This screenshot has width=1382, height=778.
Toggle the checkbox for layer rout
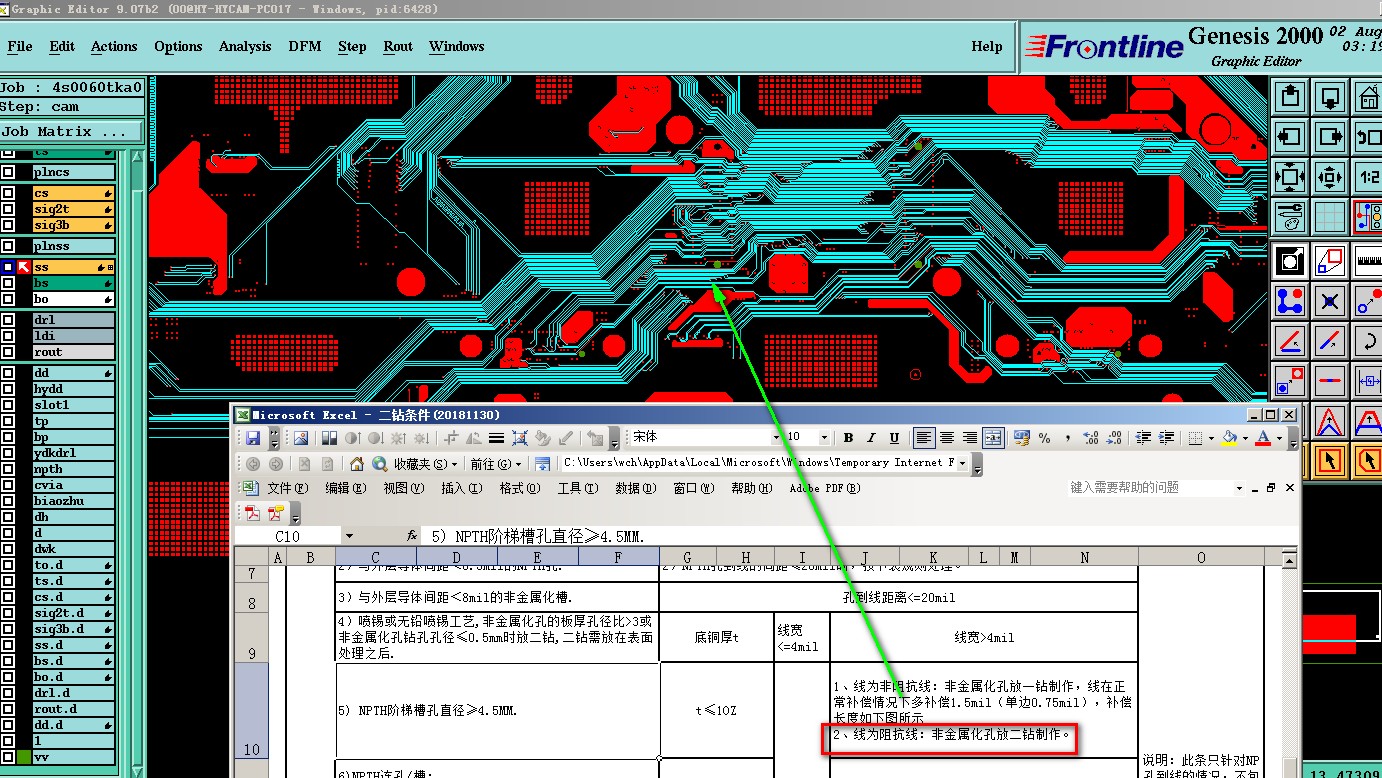coord(8,352)
